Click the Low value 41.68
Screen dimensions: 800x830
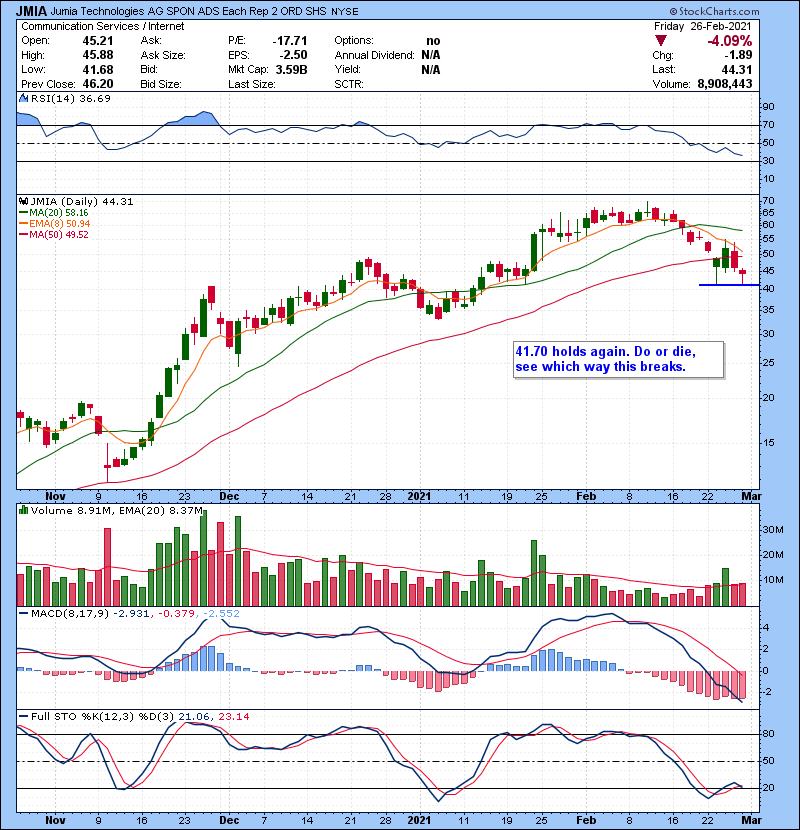click(x=98, y=69)
